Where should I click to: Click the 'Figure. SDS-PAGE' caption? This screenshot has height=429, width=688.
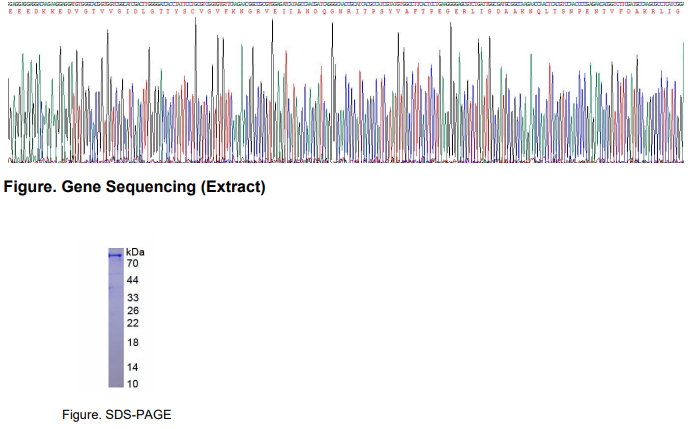(x=117, y=415)
